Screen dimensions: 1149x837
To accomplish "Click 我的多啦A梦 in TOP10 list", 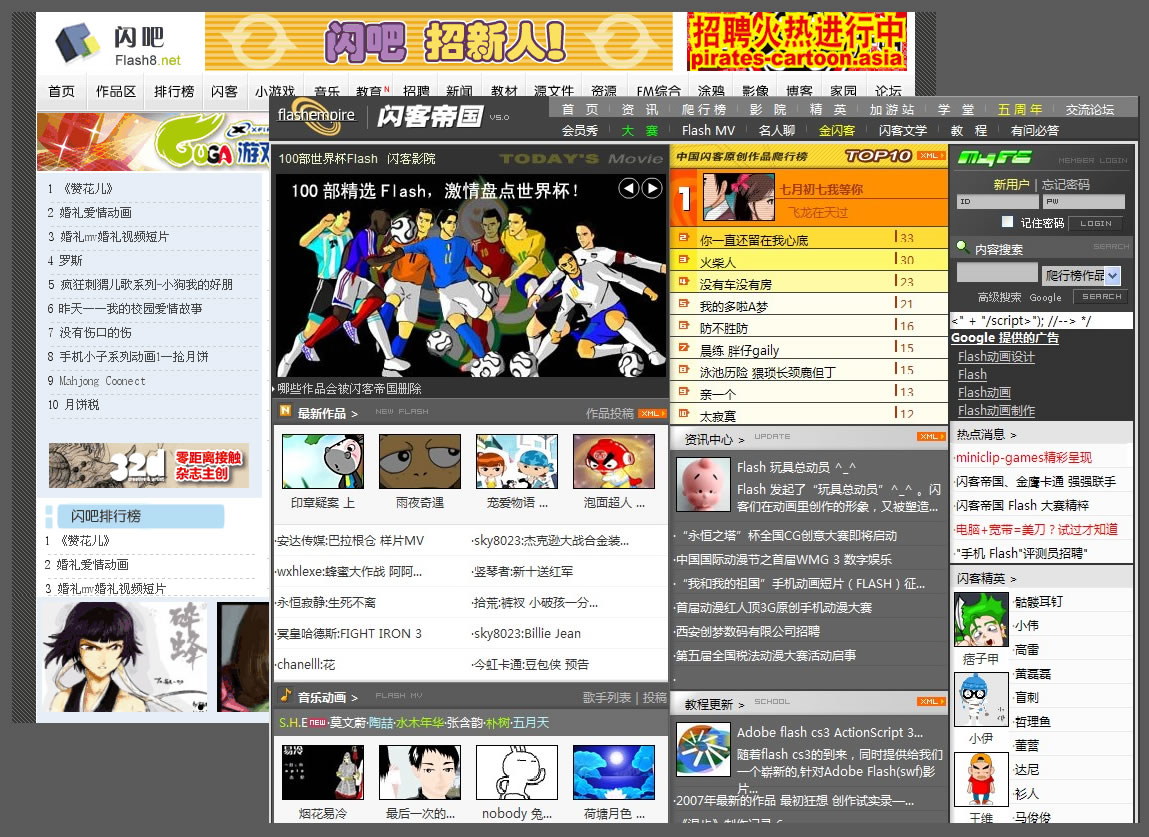I will pyautogui.click(x=734, y=306).
